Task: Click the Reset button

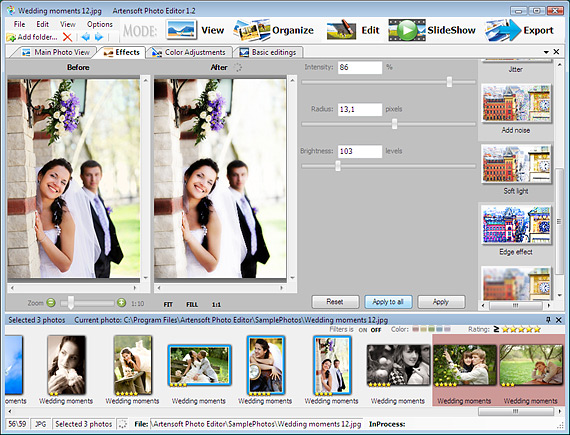Action: [335, 302]
